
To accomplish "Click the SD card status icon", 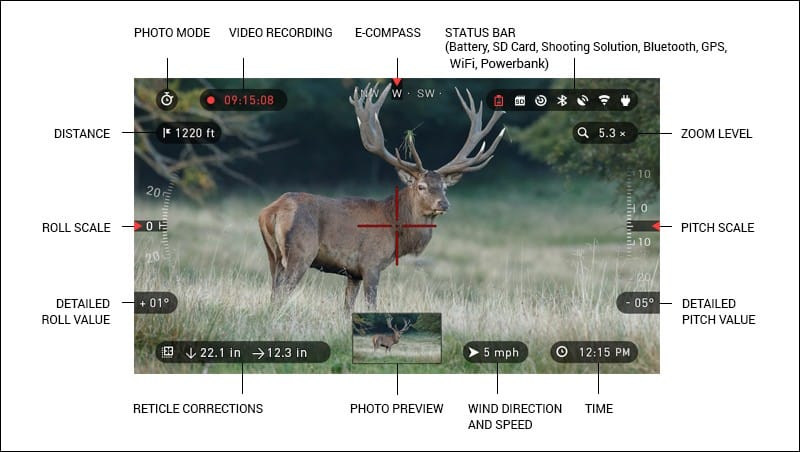I will click(520, 100).
